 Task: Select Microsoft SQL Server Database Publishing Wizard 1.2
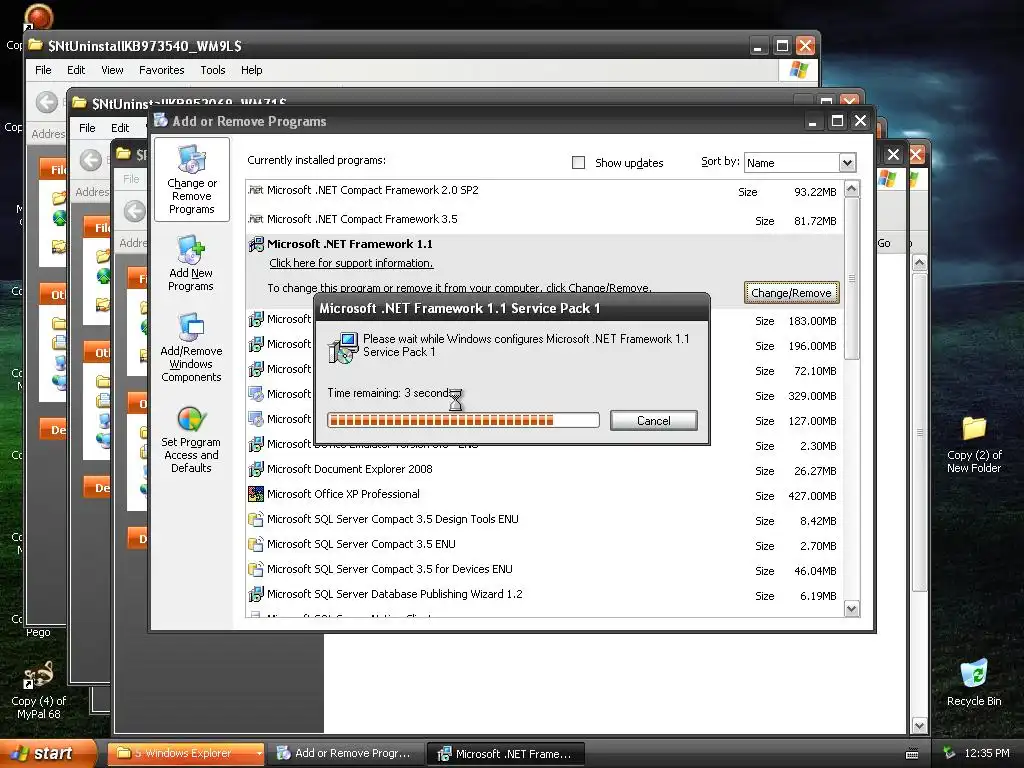[x=545, y=595]
